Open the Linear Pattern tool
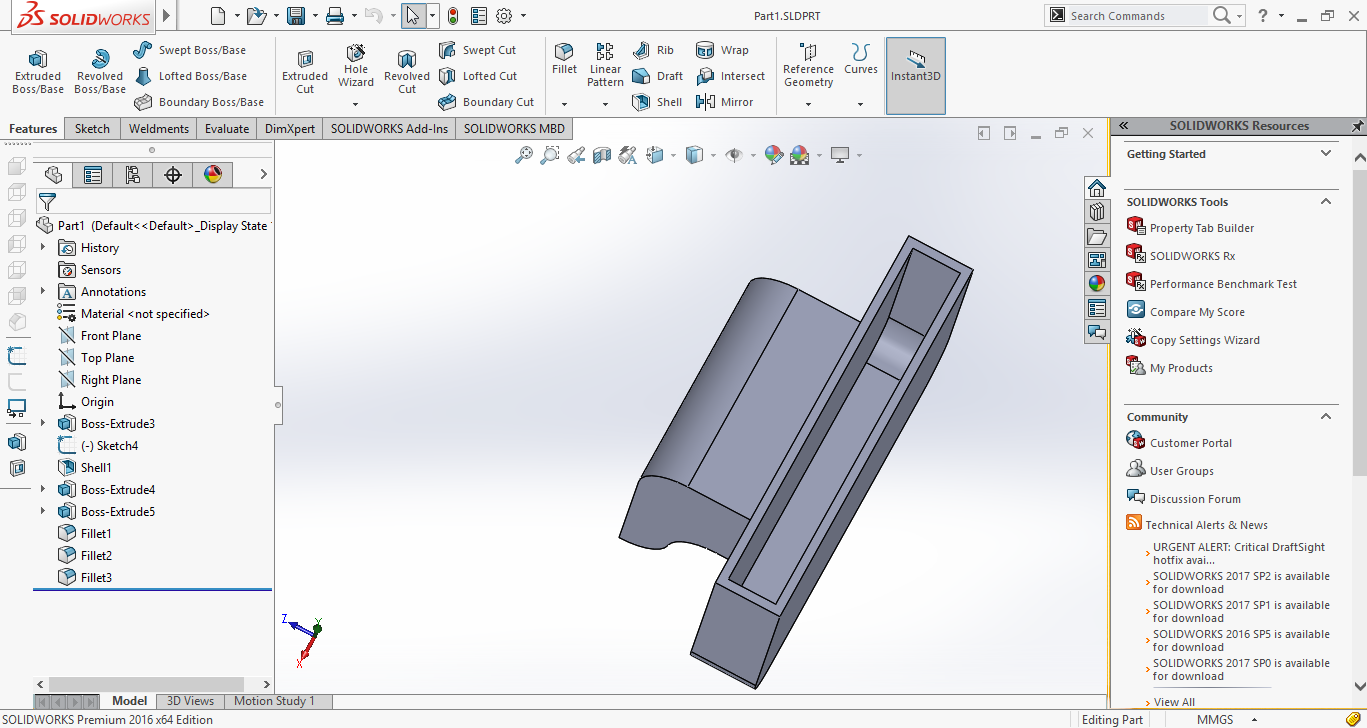Image resolution: width=1367 pixels, height=728 pixels. pyautogui.click(x=605, y=65)
